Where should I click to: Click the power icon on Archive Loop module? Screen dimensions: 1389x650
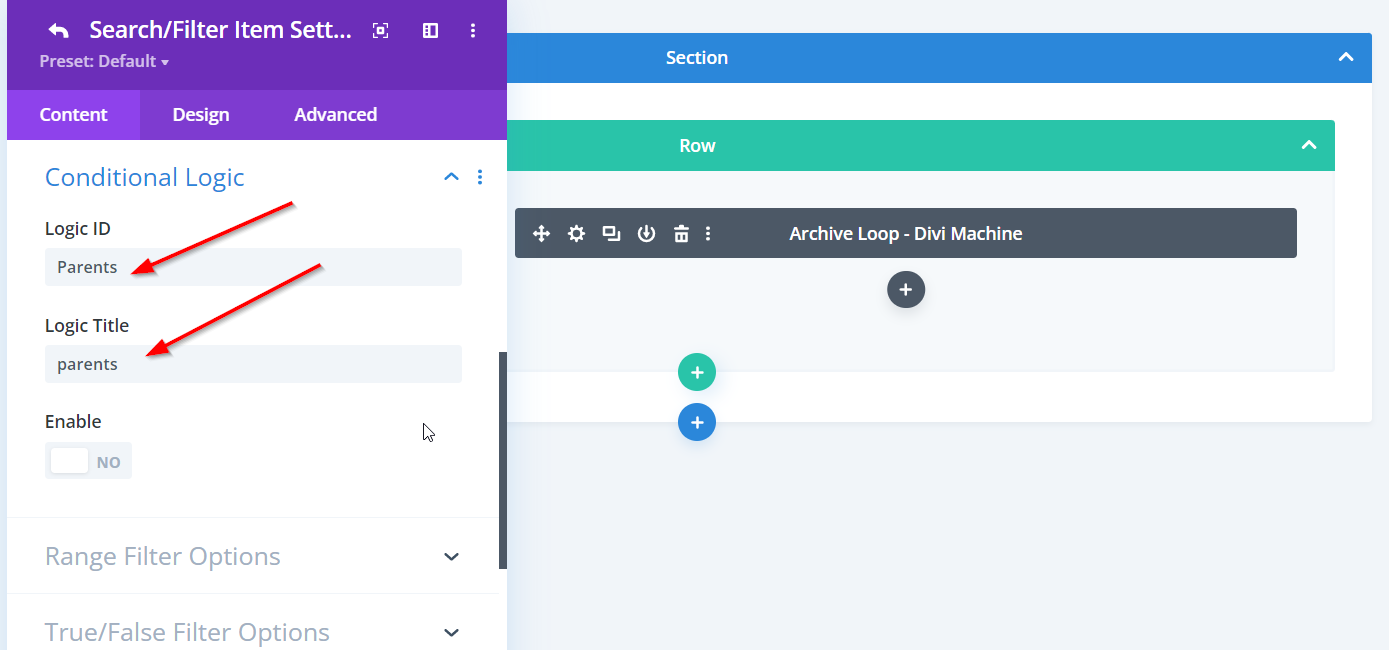[646, 234]
